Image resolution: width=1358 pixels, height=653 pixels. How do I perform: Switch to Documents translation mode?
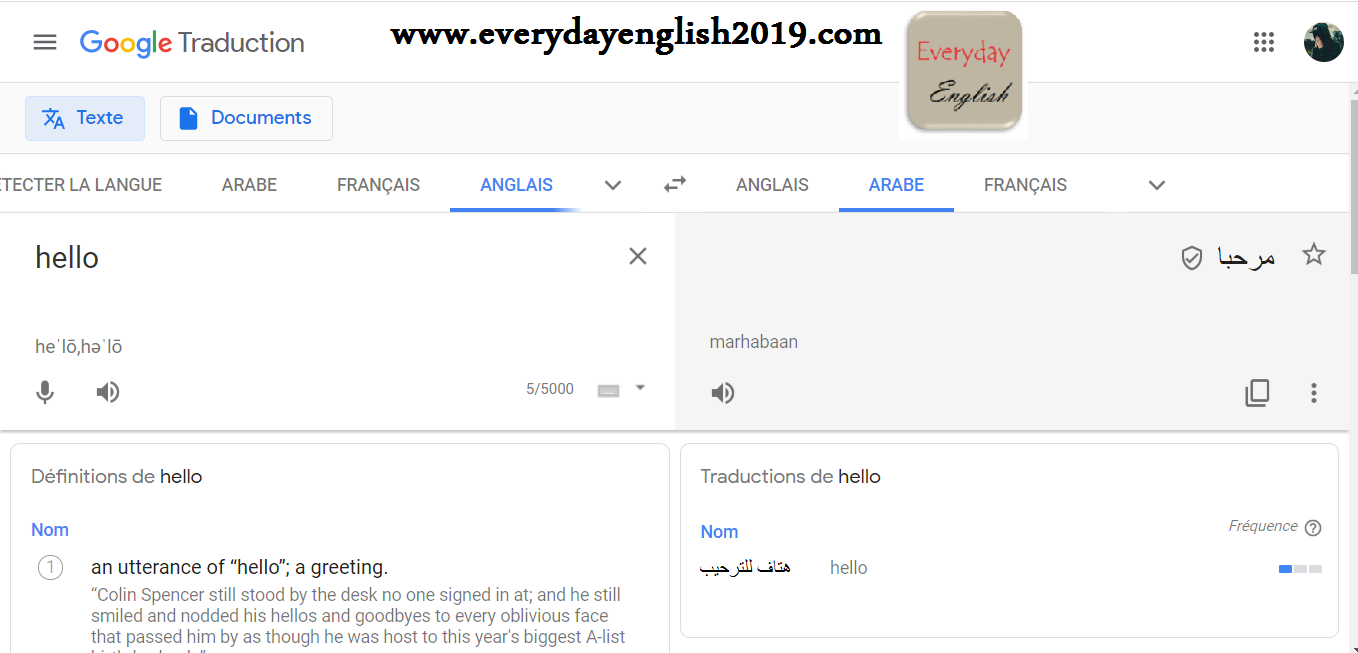click(246, 118)
